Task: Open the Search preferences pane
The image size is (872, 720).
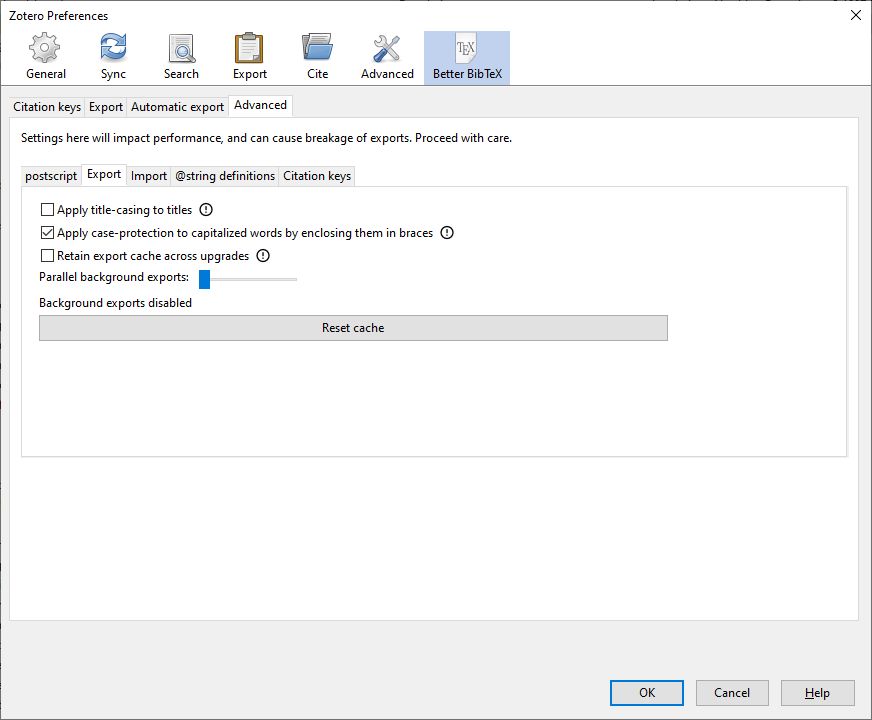Action: pos(181,57)
